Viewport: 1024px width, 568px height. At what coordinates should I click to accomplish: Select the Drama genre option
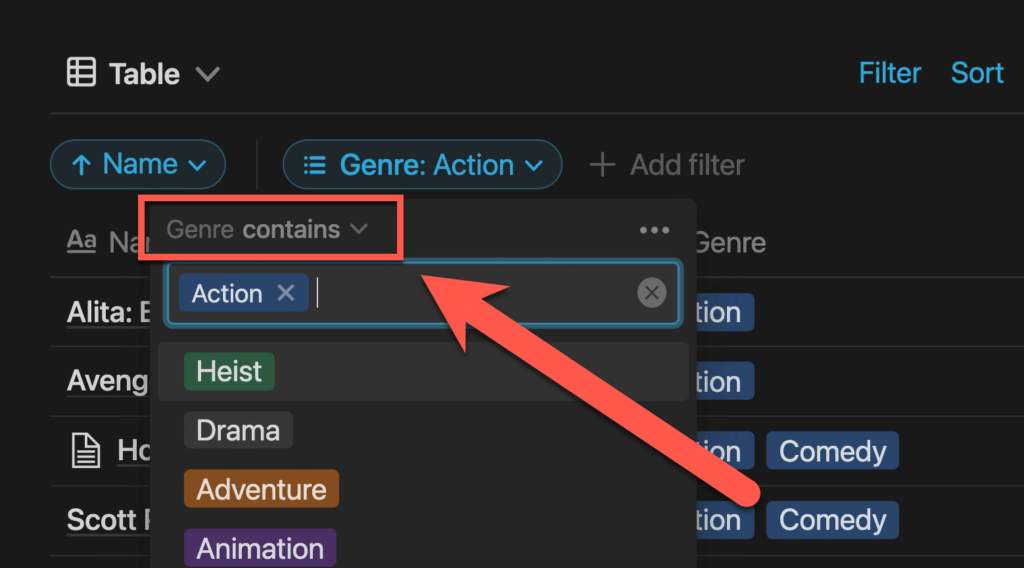click(x=238, y=430)
